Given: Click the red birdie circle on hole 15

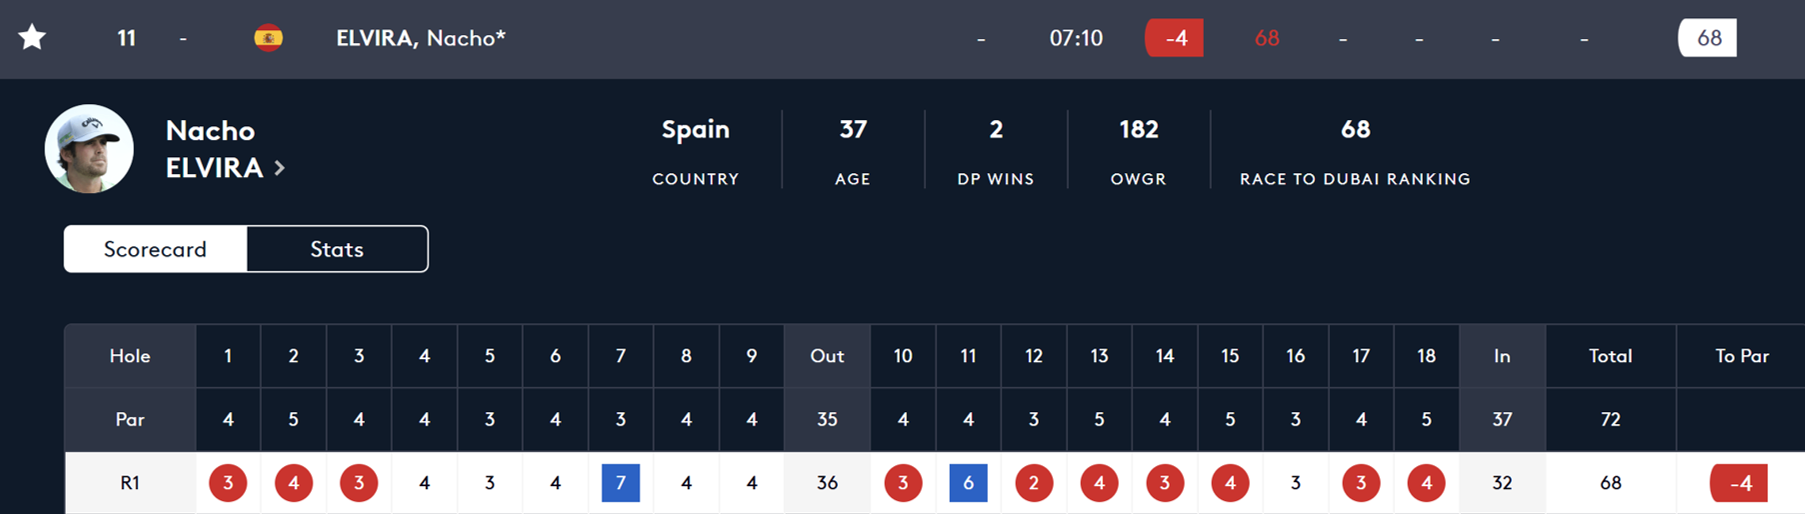Looking at the screenshot, I should coord(1230,483).
